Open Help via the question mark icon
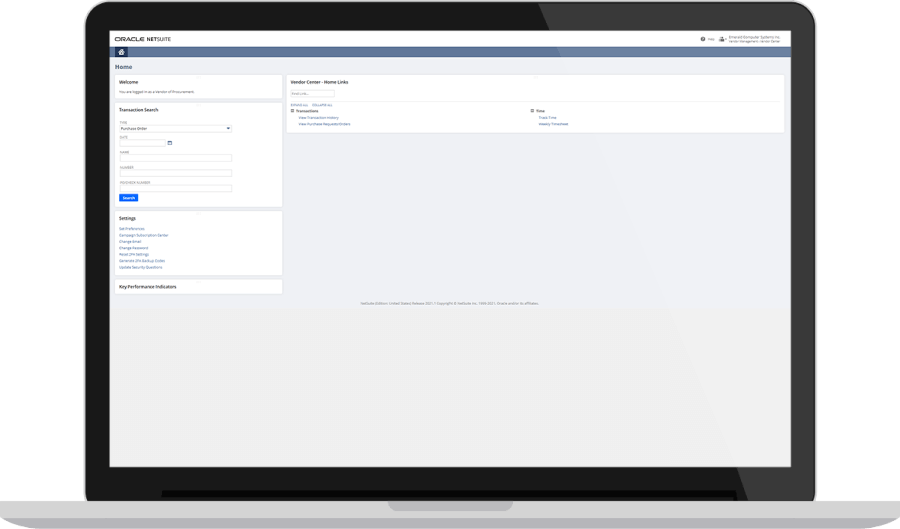The width and height of the screenshot is (900, 529). pos(703,39)
